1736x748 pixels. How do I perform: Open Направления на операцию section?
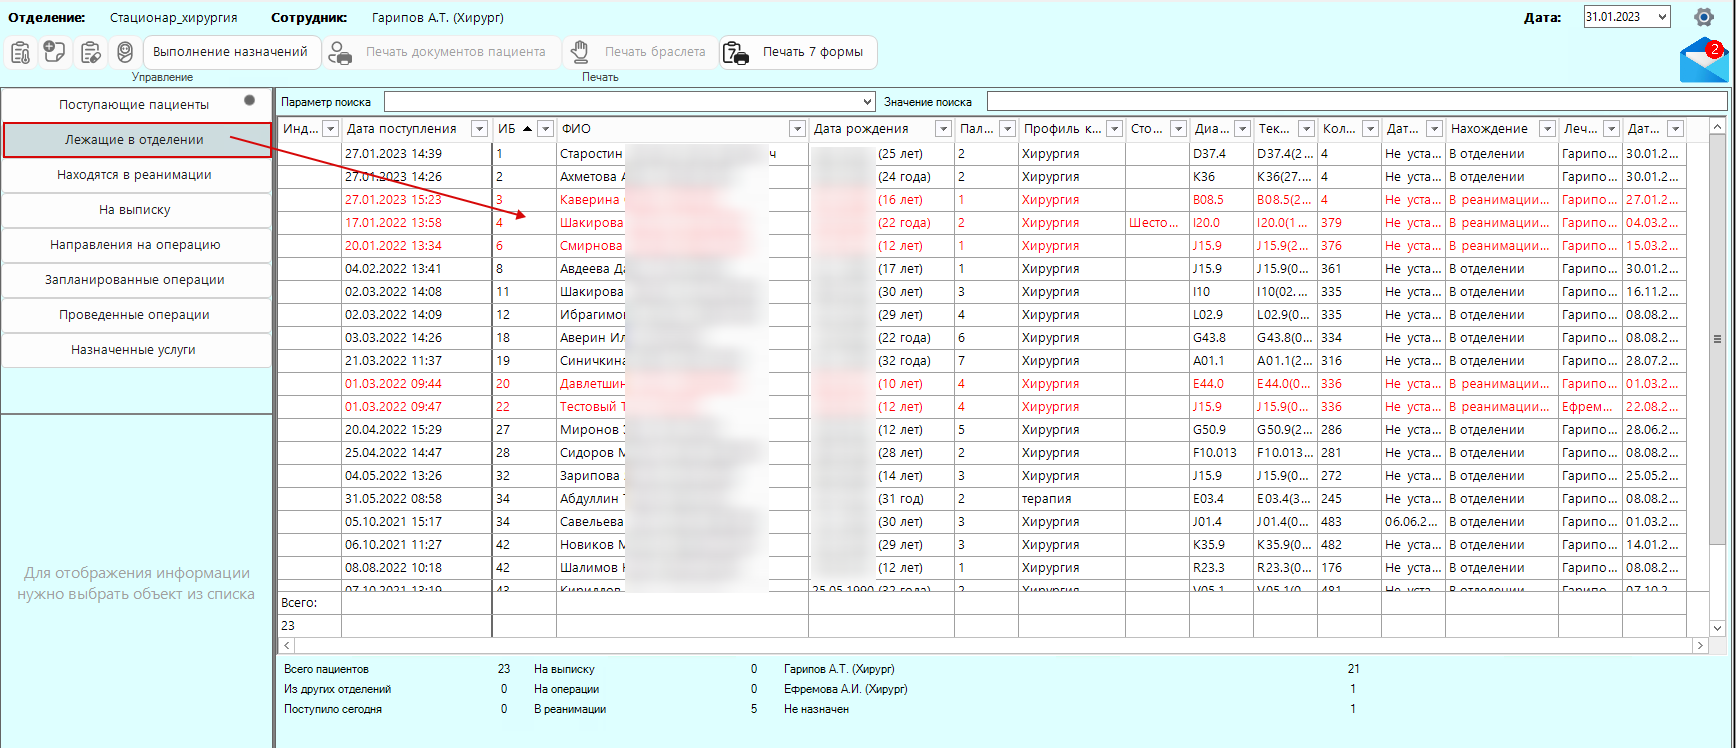point(135,245)
